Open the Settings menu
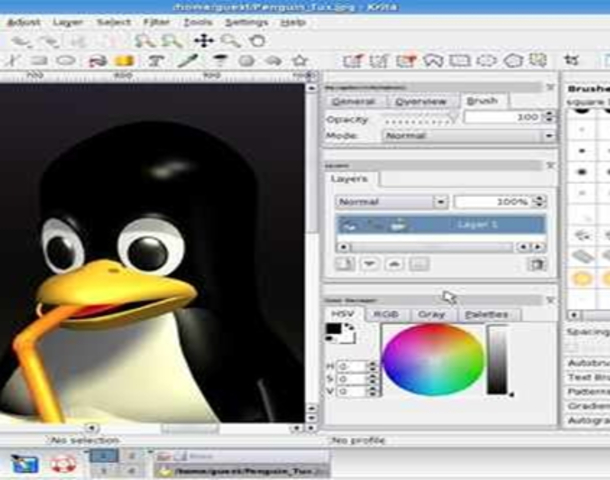 pyautogui.click(x=247, y=23)
